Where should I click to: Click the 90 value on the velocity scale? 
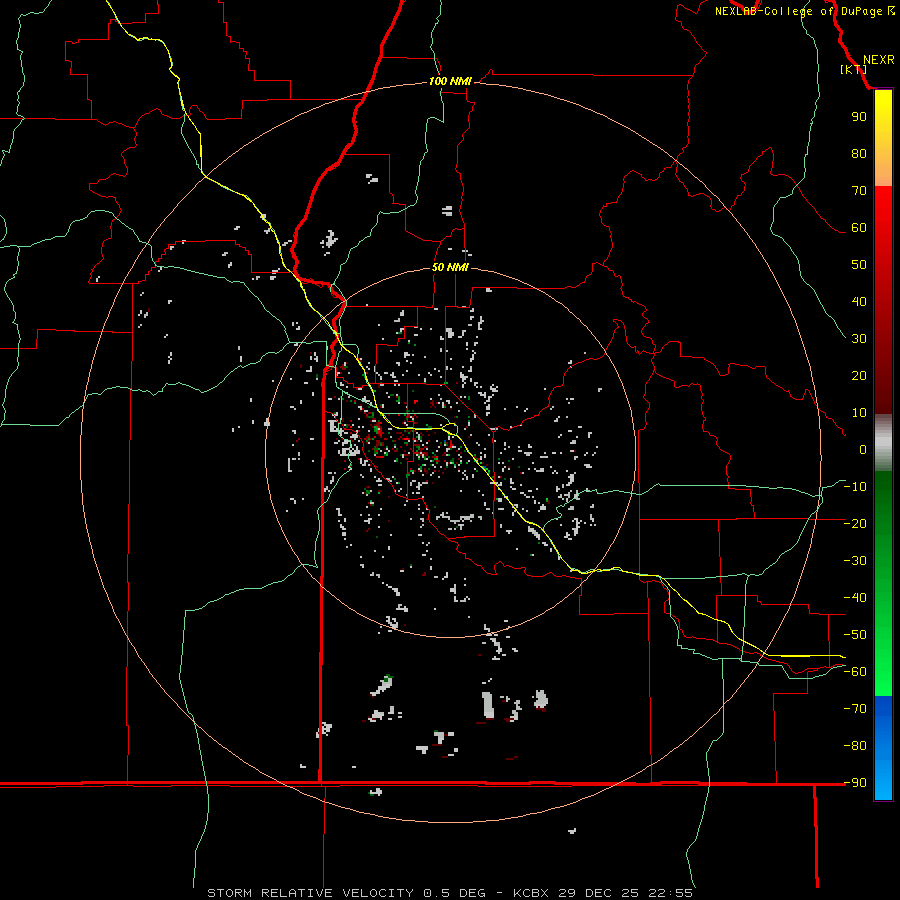(x=859, y=117)
